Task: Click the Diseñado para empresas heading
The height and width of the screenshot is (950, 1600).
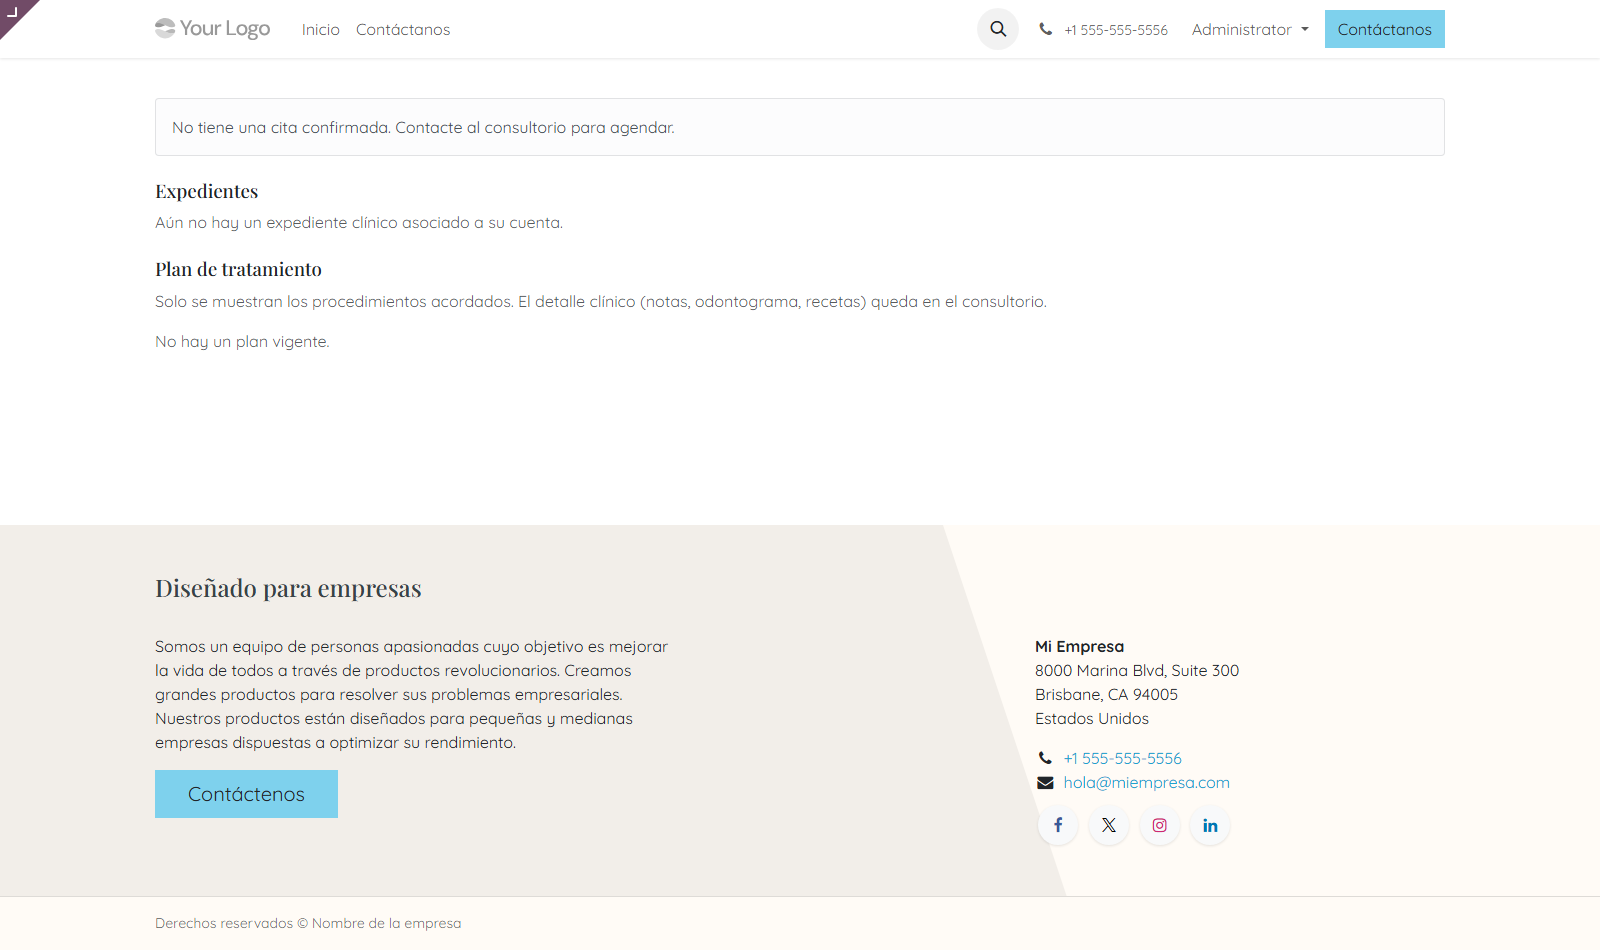Action: (x=288, y=588)
